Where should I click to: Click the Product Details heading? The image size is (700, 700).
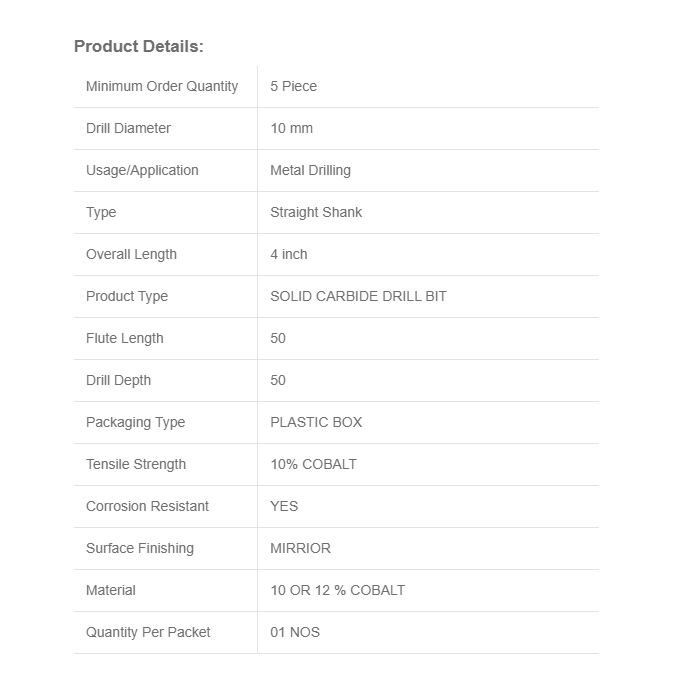(139, 46)
